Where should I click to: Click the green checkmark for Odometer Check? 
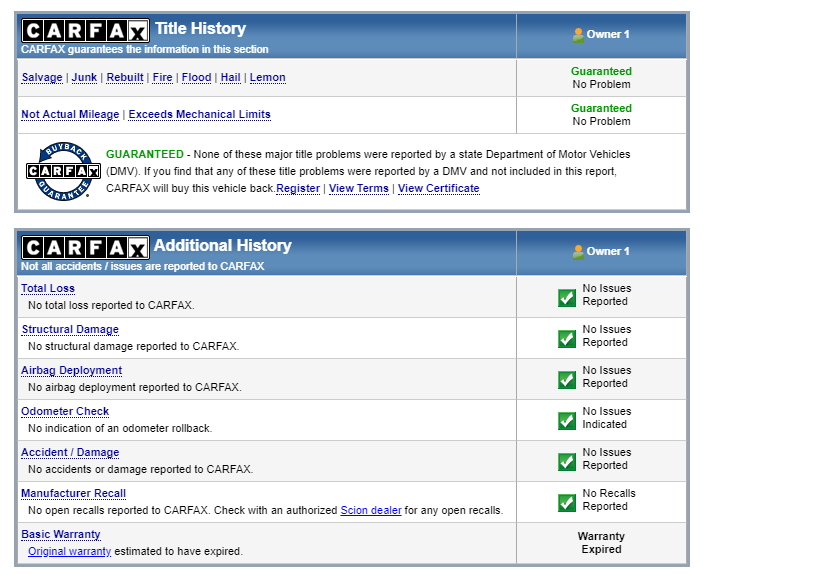click(x=567, y=421)
